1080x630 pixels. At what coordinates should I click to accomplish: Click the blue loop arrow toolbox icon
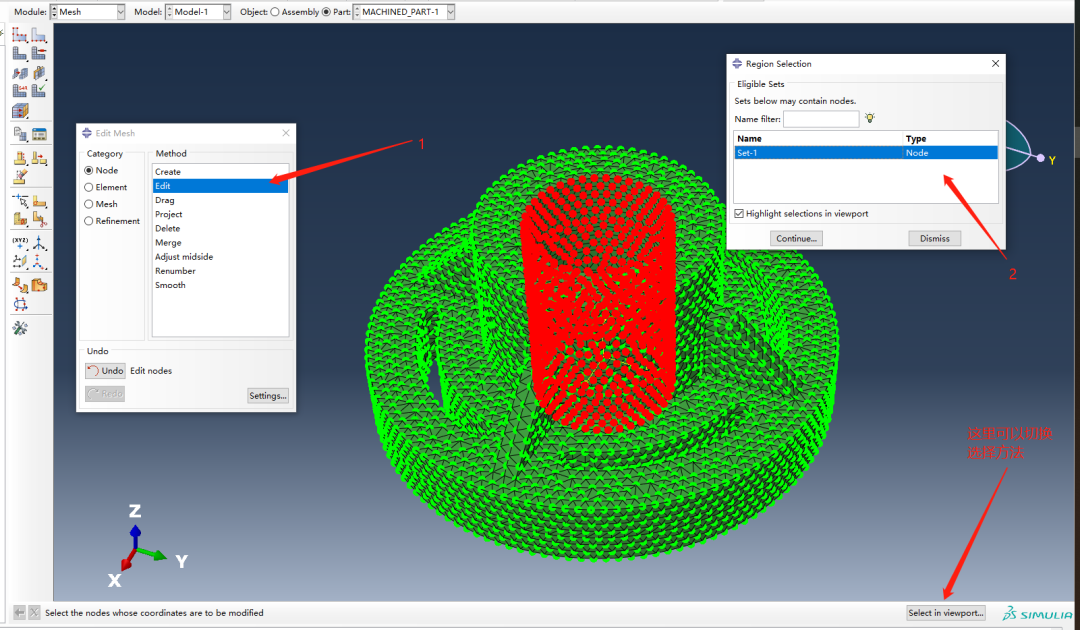(20, 304)
